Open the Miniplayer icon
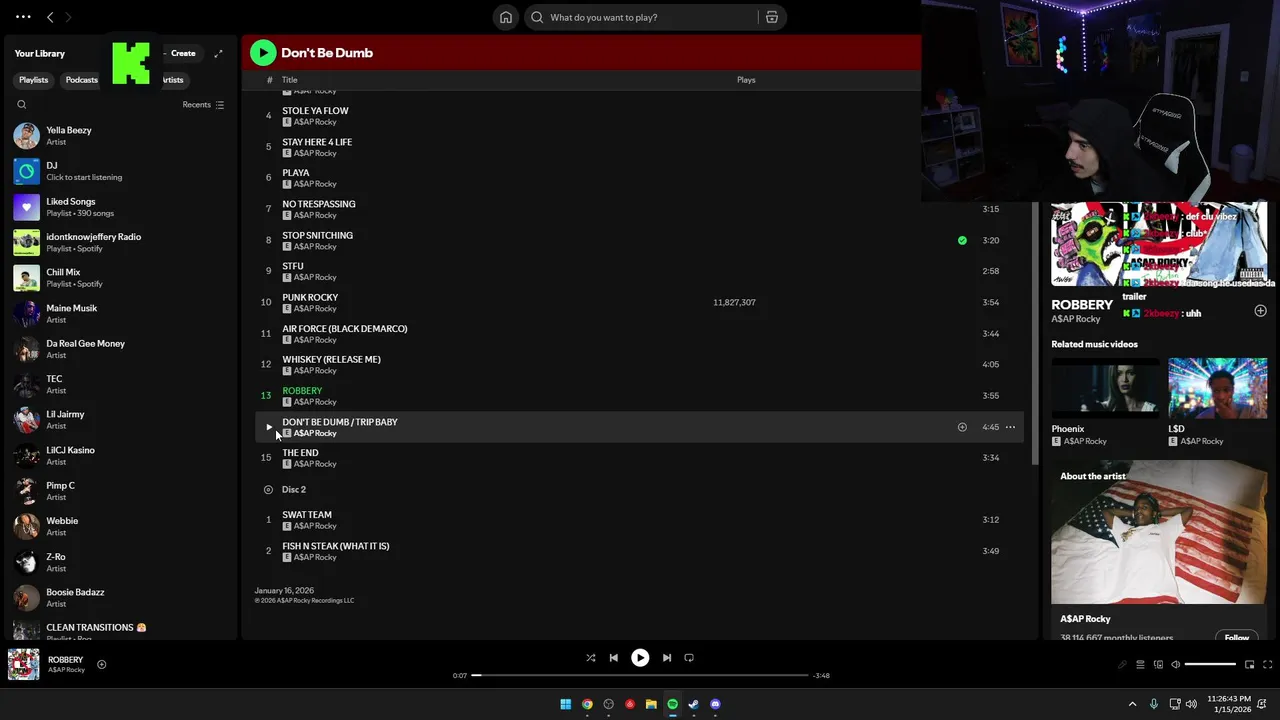The height and width of the screenshot is (720, 1280). coord(1249,665)
